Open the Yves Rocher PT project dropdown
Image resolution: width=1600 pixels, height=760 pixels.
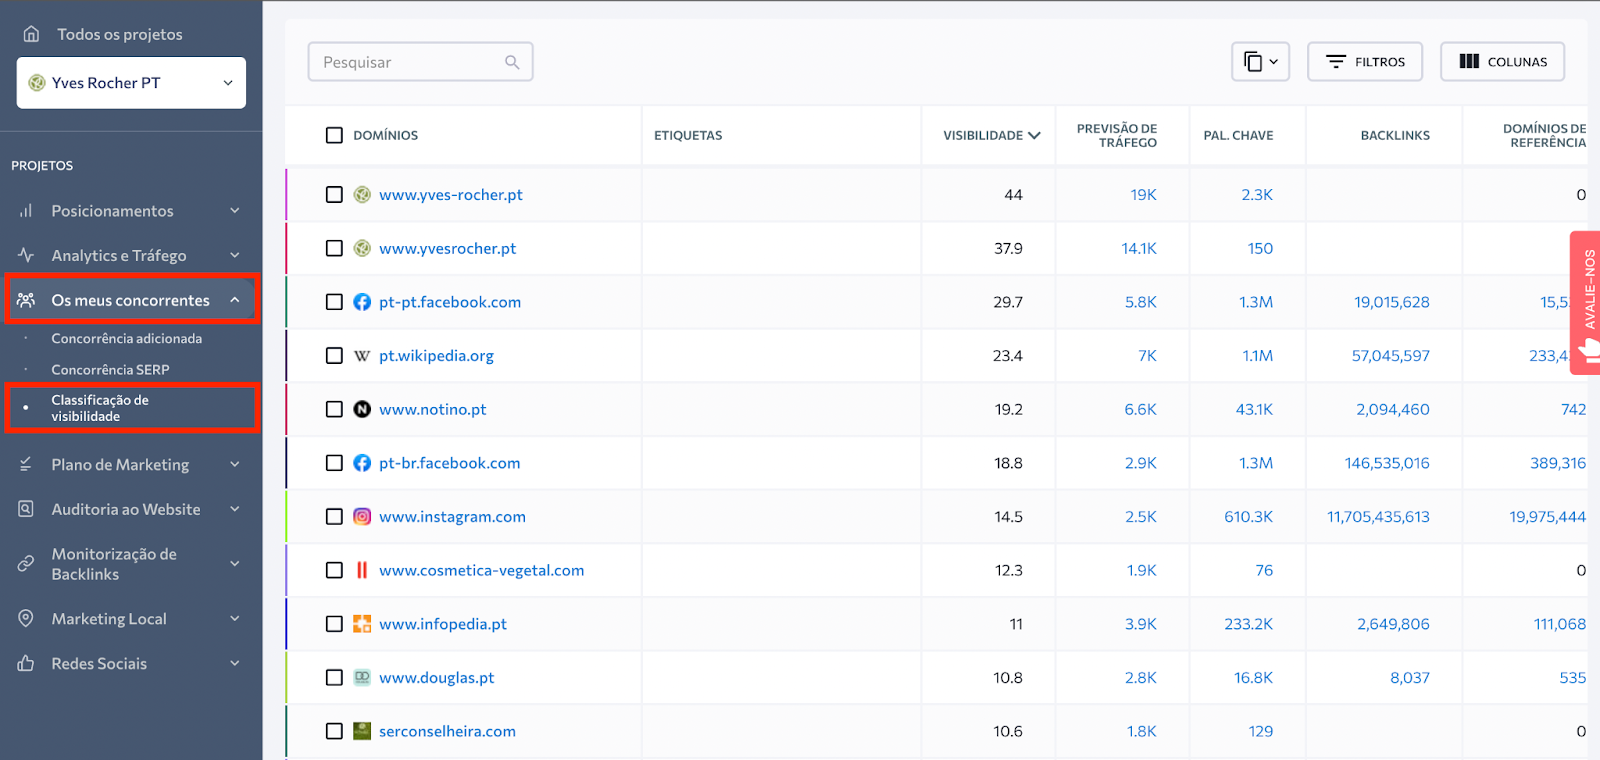pos(131,83)
